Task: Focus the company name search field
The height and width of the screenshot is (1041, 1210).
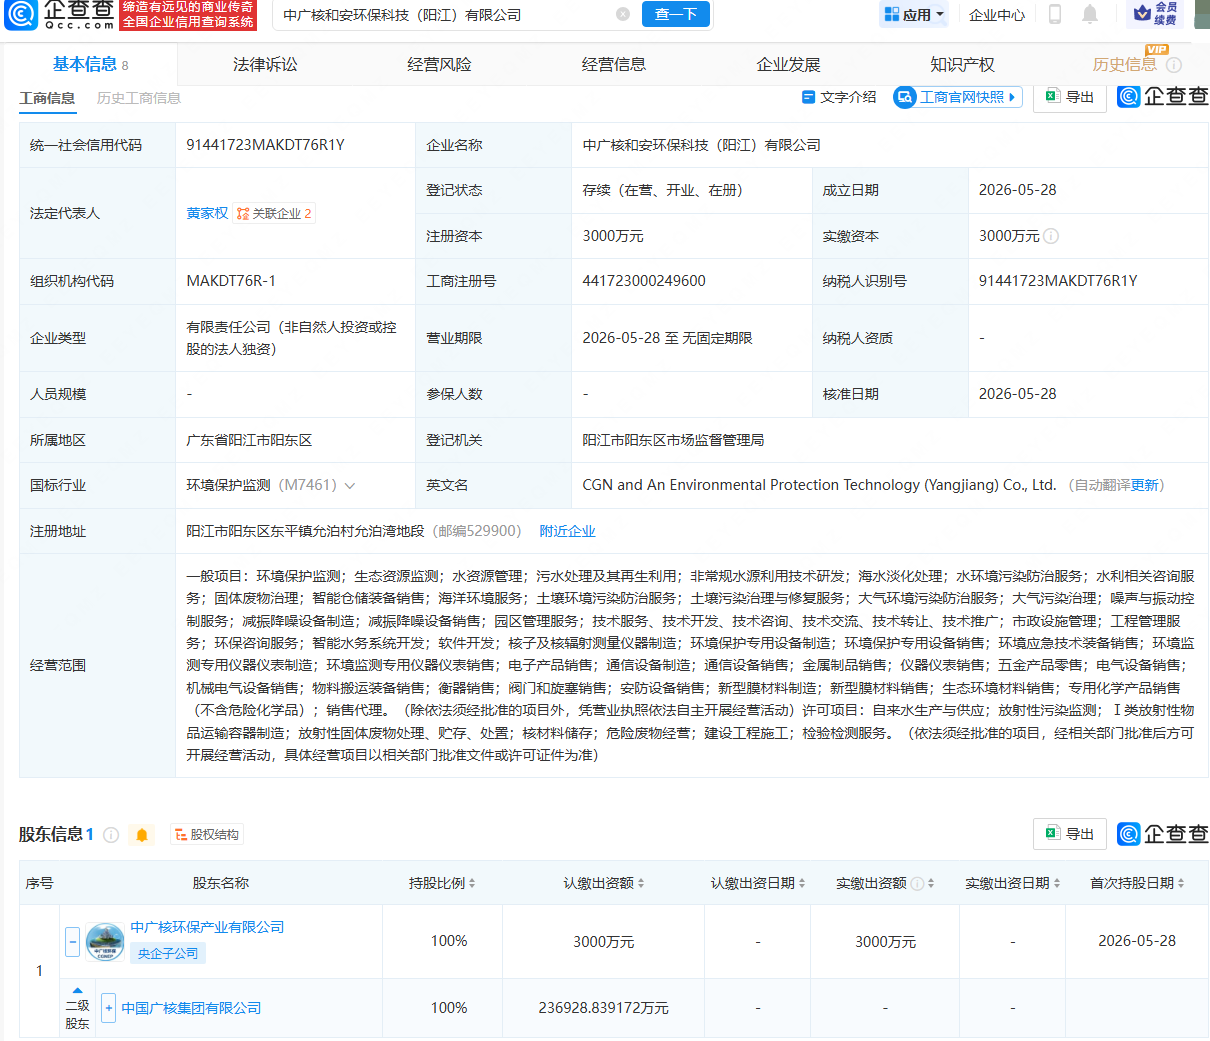Action: tap(445, 15)
